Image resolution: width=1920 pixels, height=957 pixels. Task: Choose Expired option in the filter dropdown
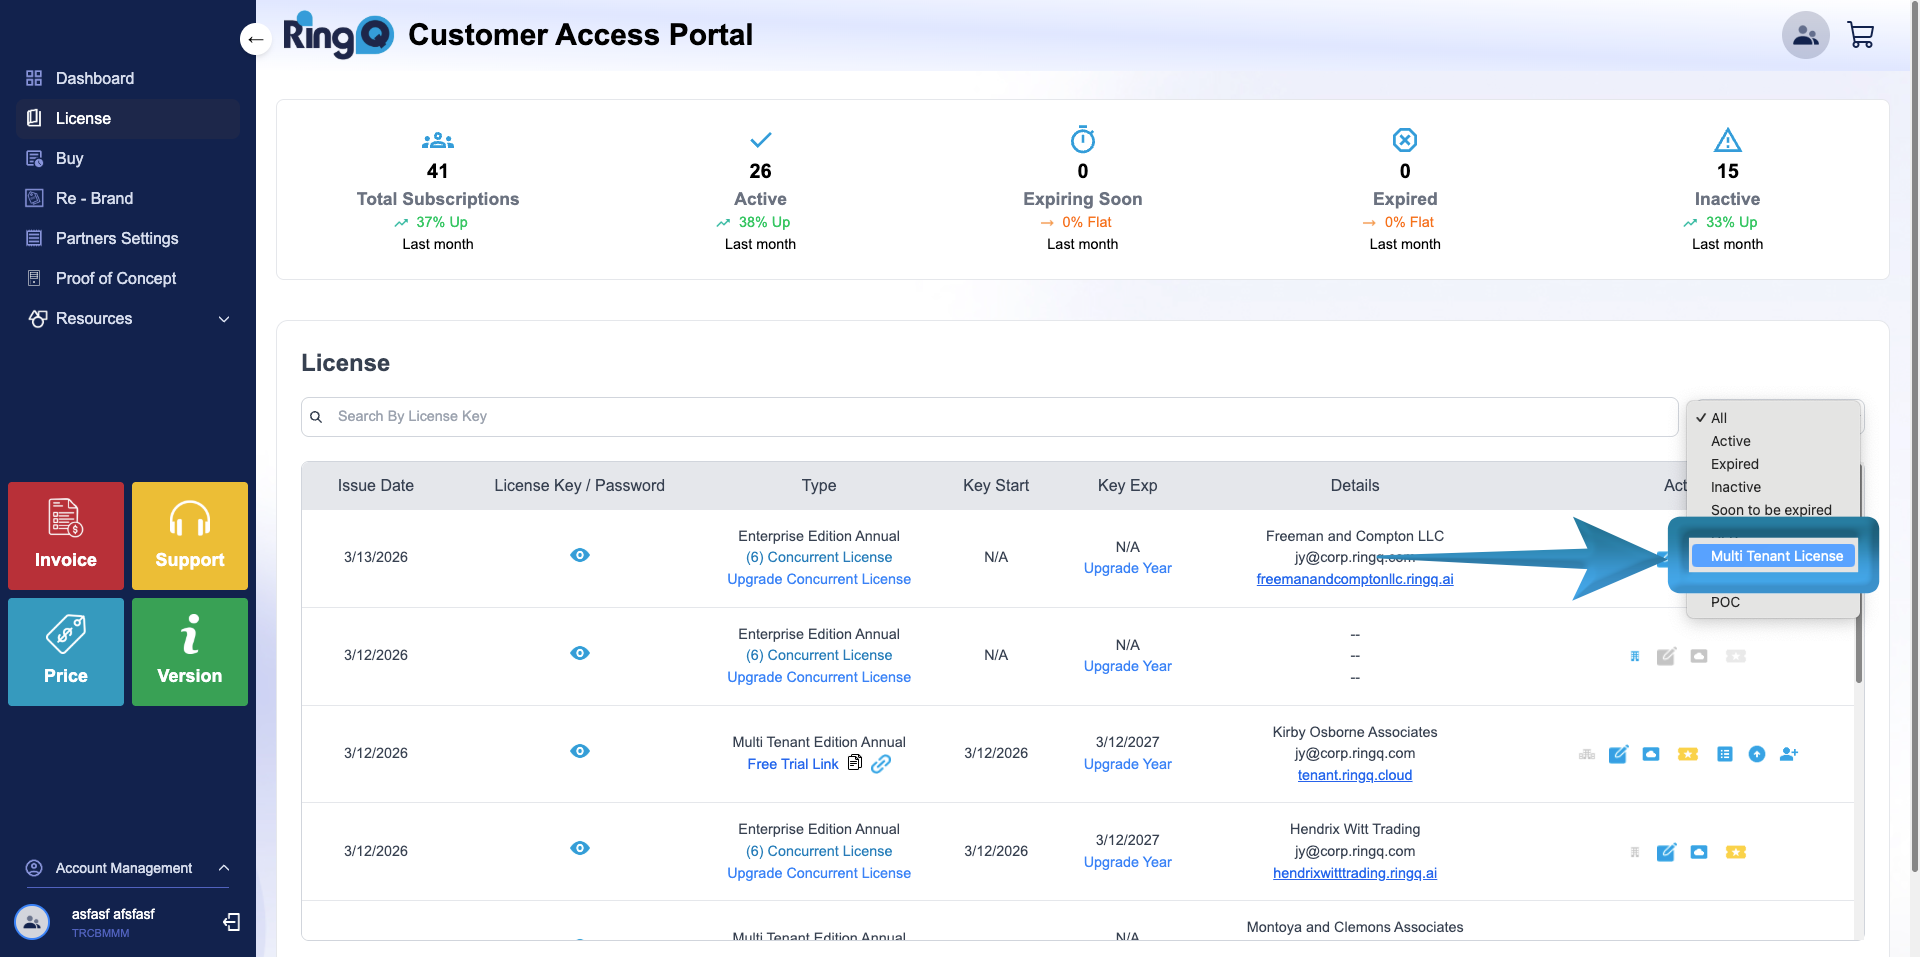pos(1735,464)
